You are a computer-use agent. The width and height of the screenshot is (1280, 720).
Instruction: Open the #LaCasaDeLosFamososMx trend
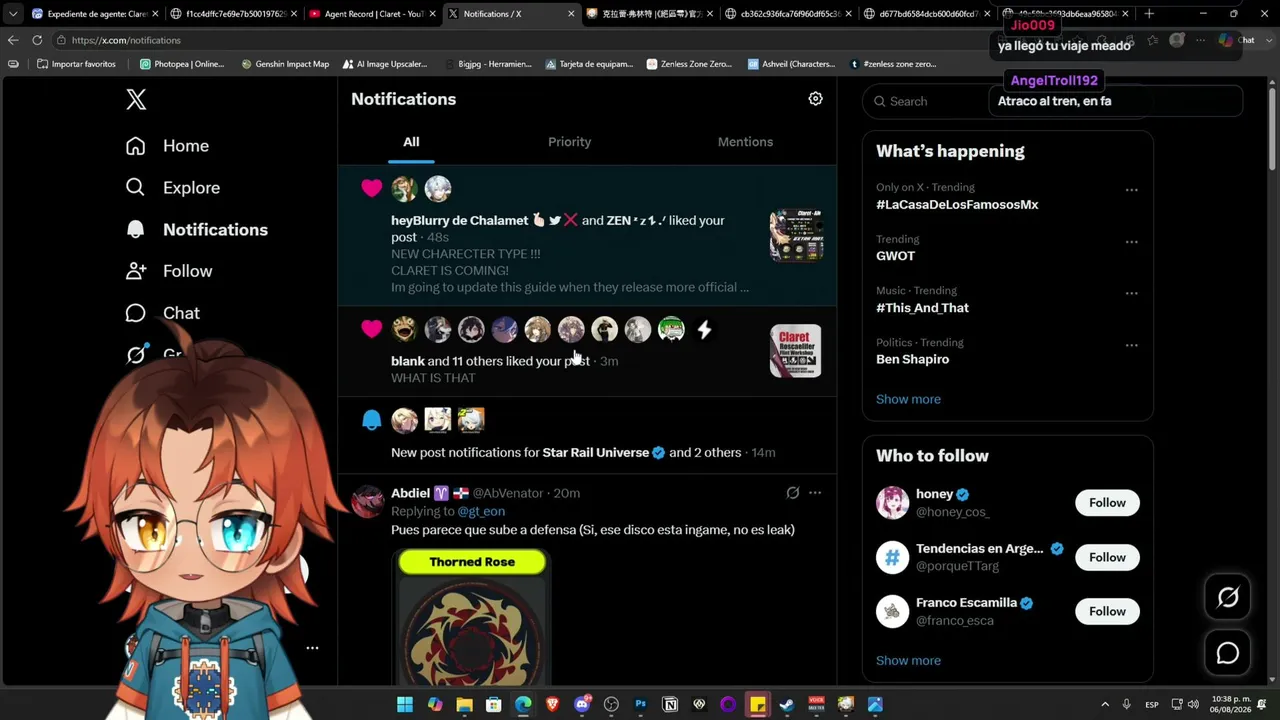coord(957,204)
